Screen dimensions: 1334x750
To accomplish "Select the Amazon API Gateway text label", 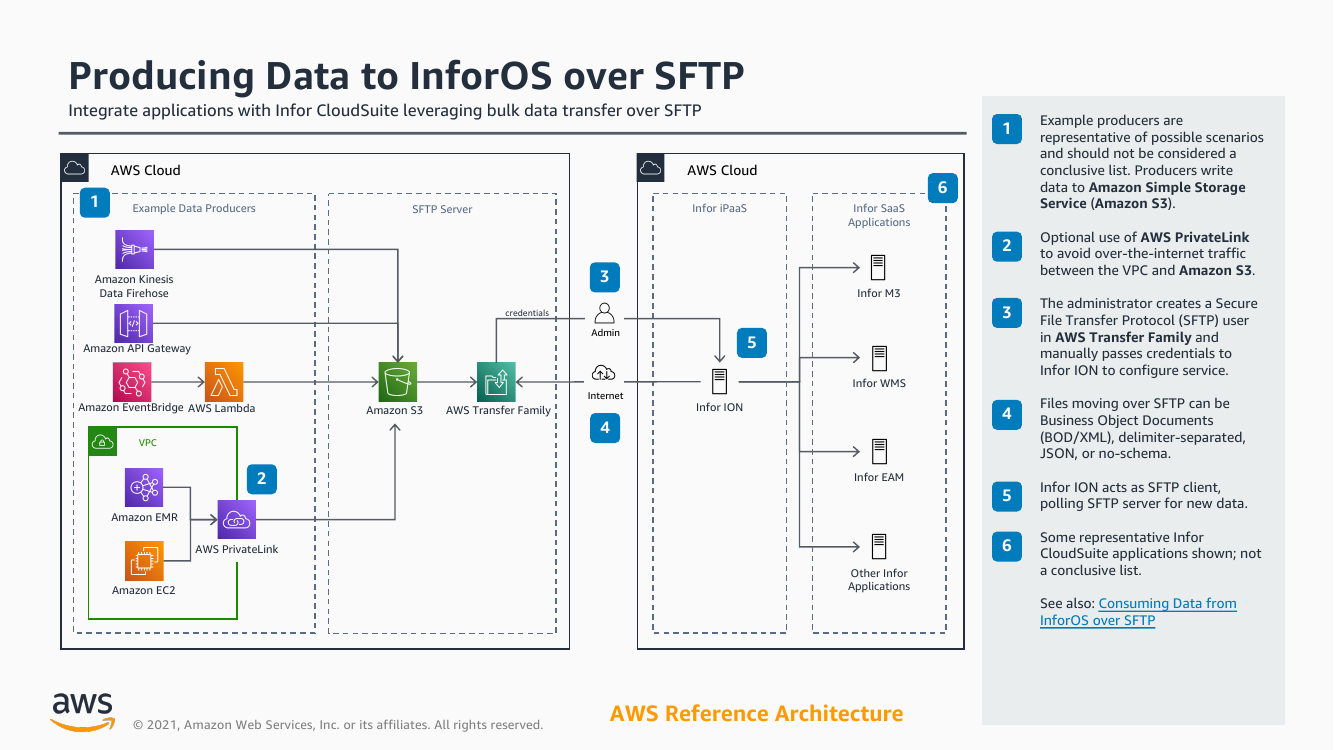I will click(x=137, y=348).
